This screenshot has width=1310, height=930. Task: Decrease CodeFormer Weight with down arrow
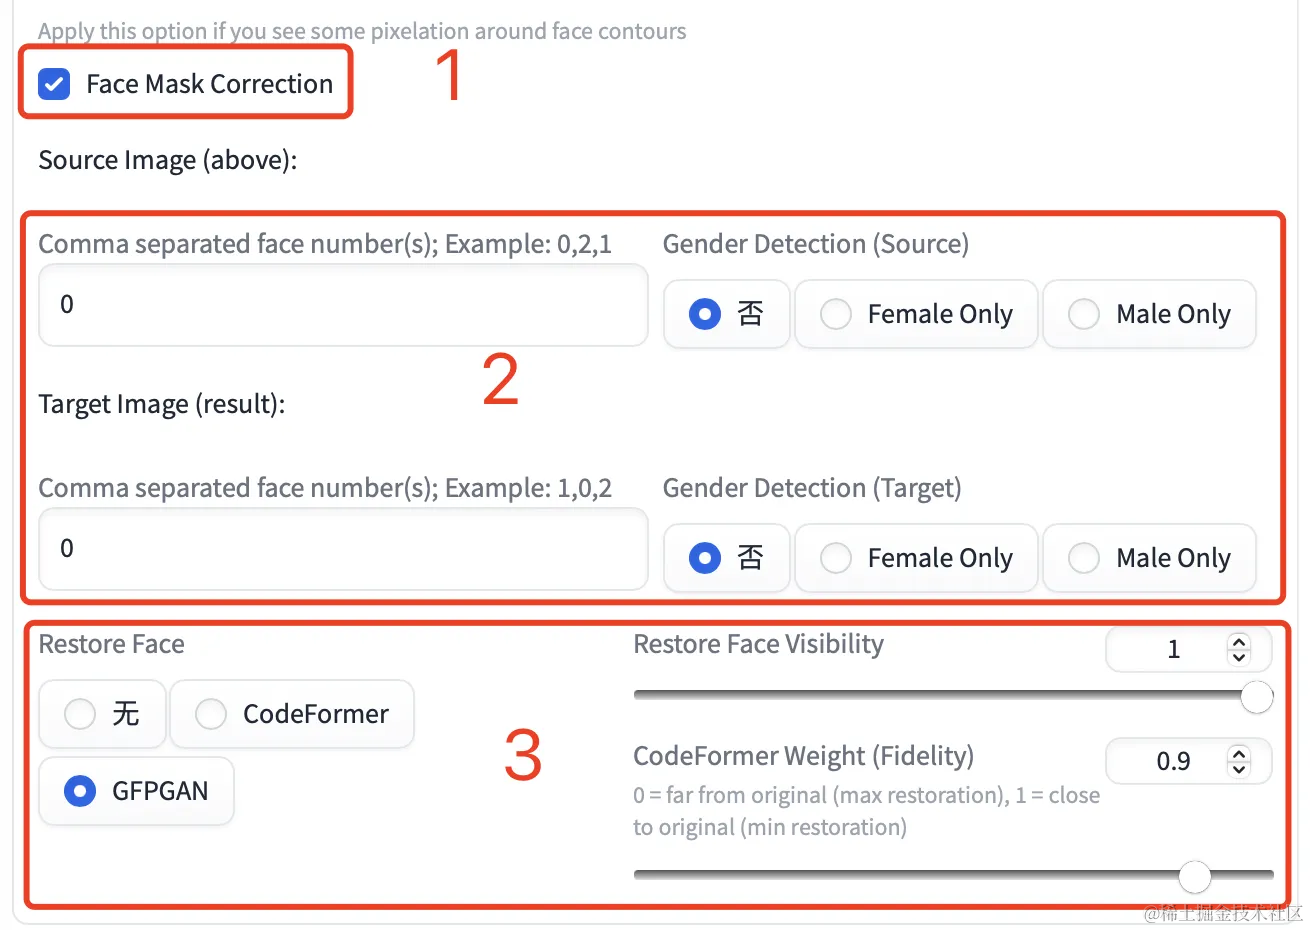pos(1239,768)
